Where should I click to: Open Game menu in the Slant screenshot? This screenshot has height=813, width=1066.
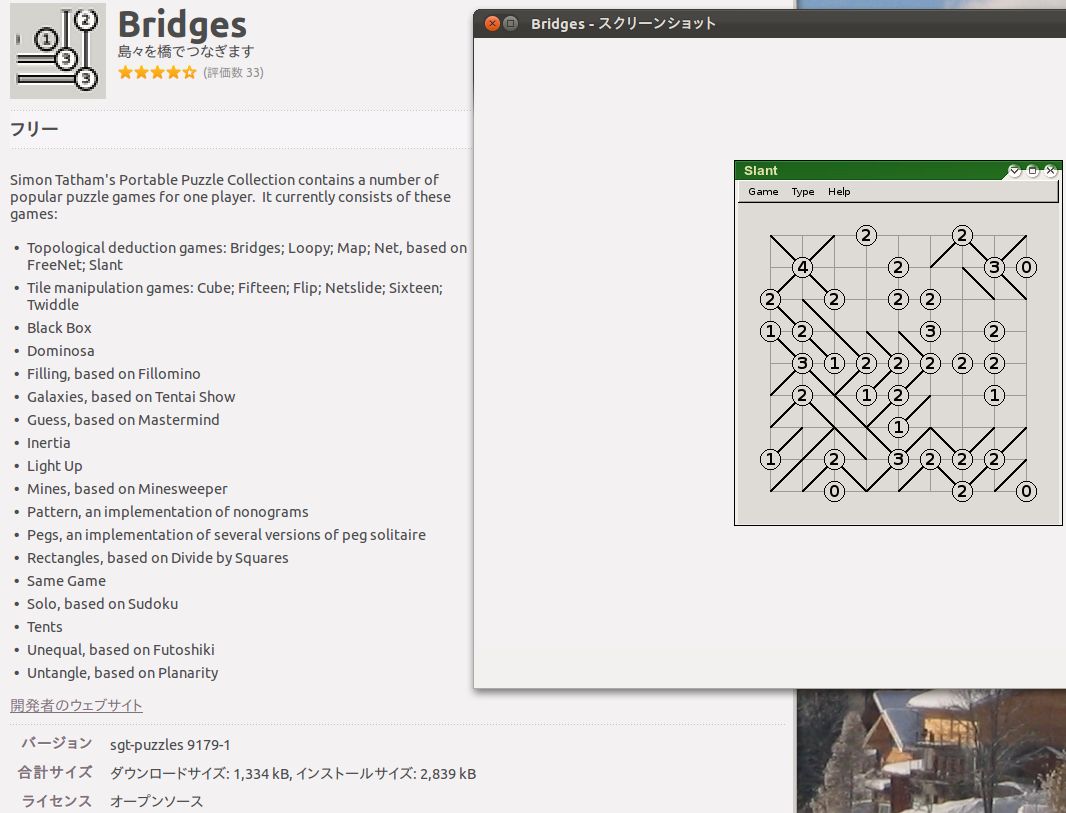(763, 192)
